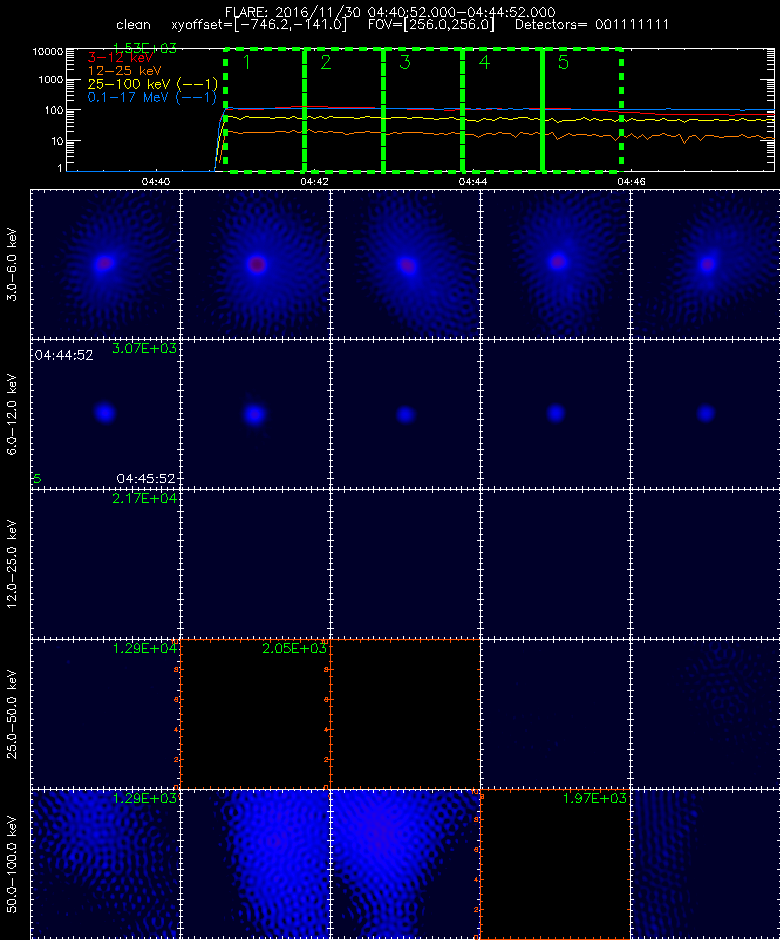Screen dimensions: 780x940
Task: Click the 04:40 time axis label
Action: point(156,182)
